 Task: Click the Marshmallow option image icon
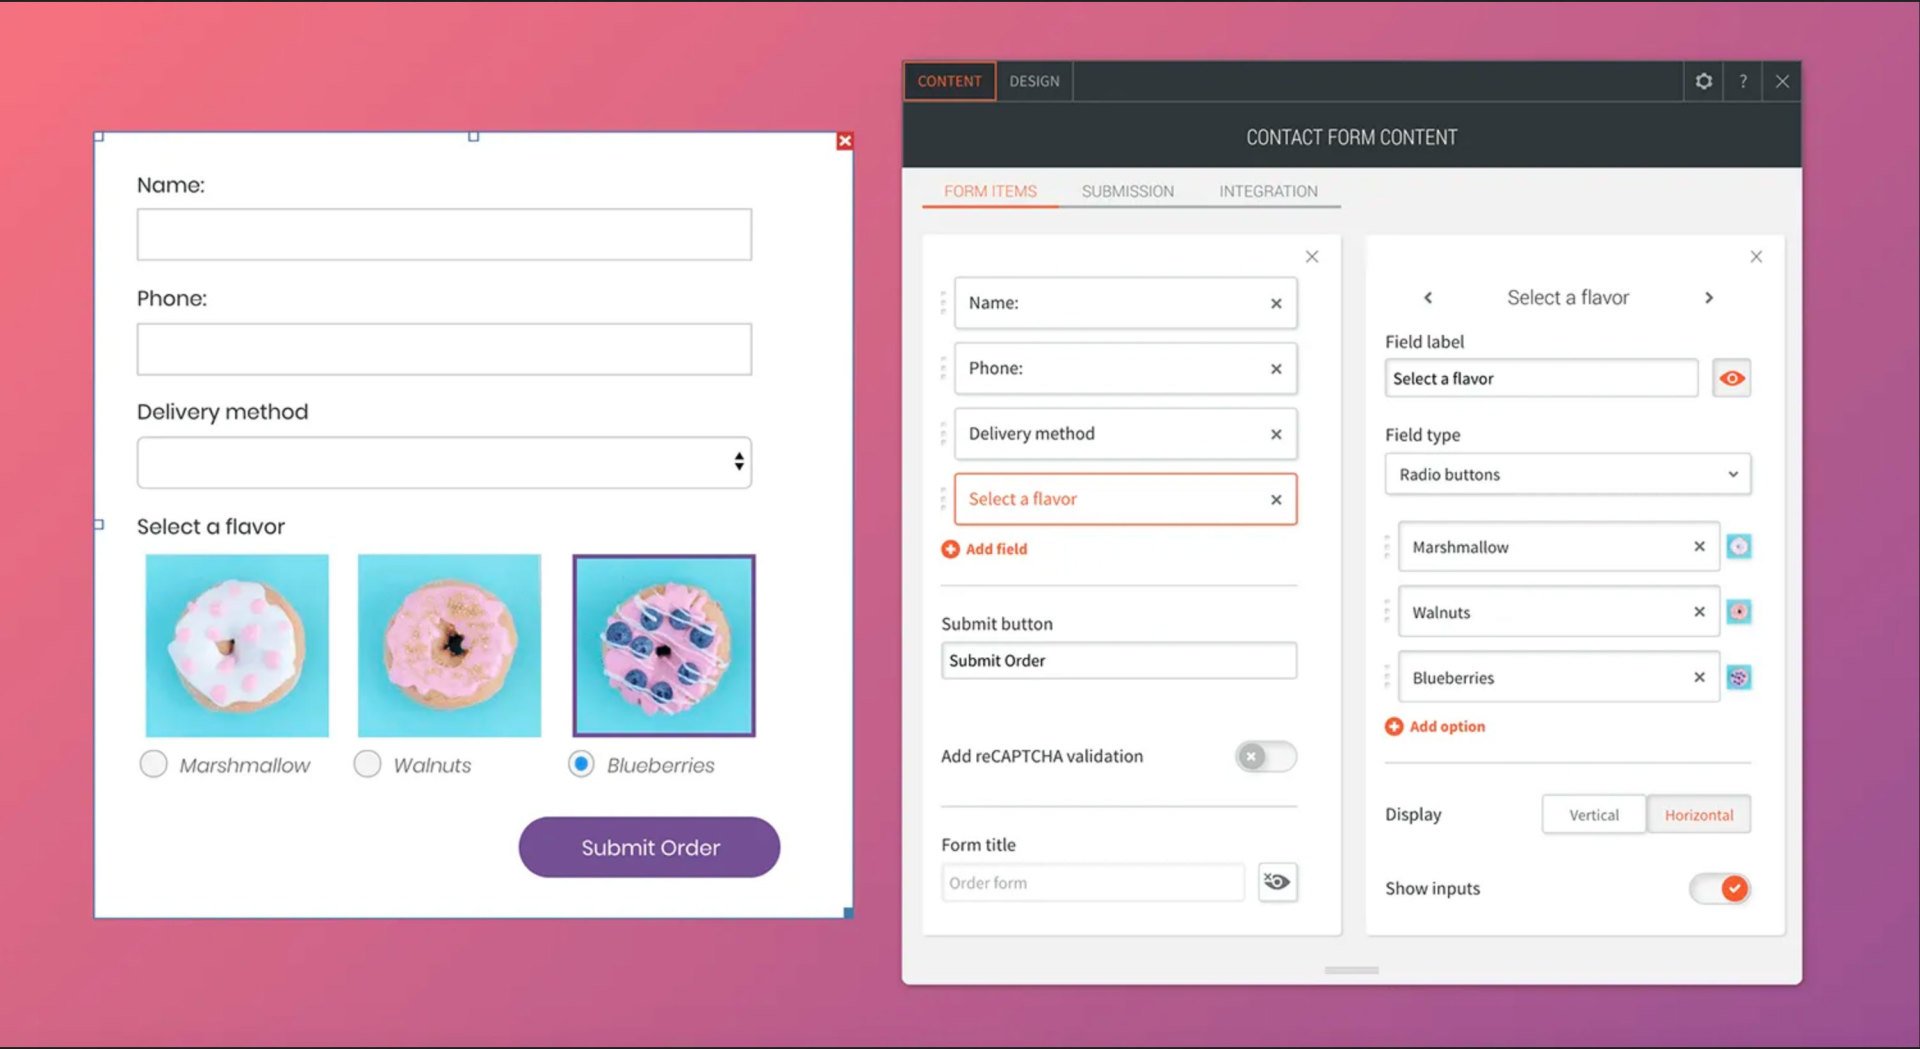[x=1739, y=547]
